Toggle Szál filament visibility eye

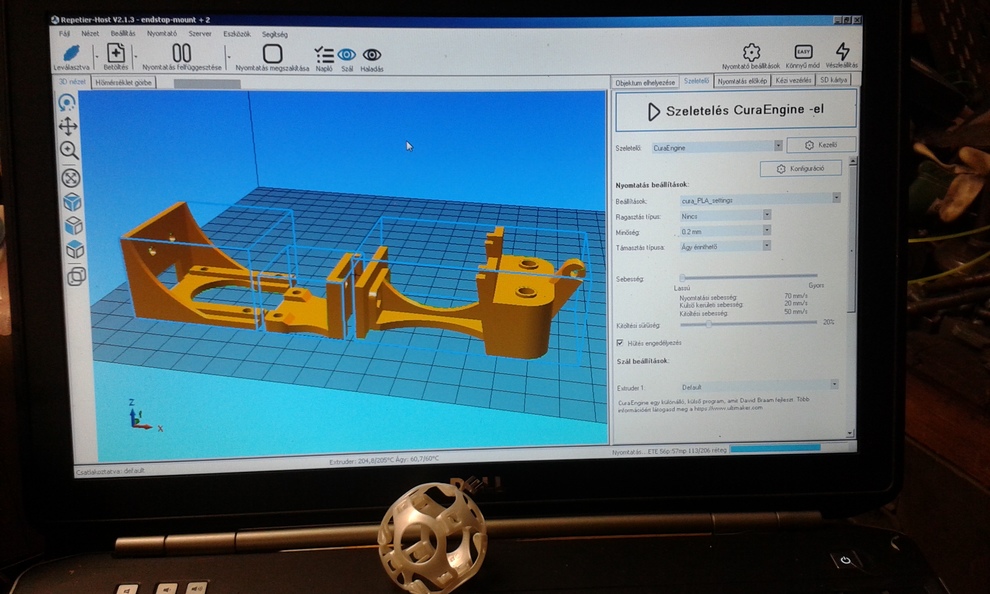tap(347, 55)
